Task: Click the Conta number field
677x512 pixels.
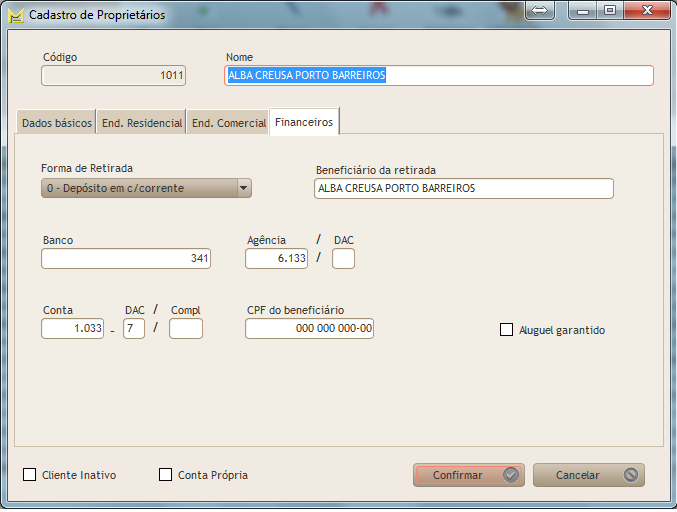Action: [x=72, y=329]
